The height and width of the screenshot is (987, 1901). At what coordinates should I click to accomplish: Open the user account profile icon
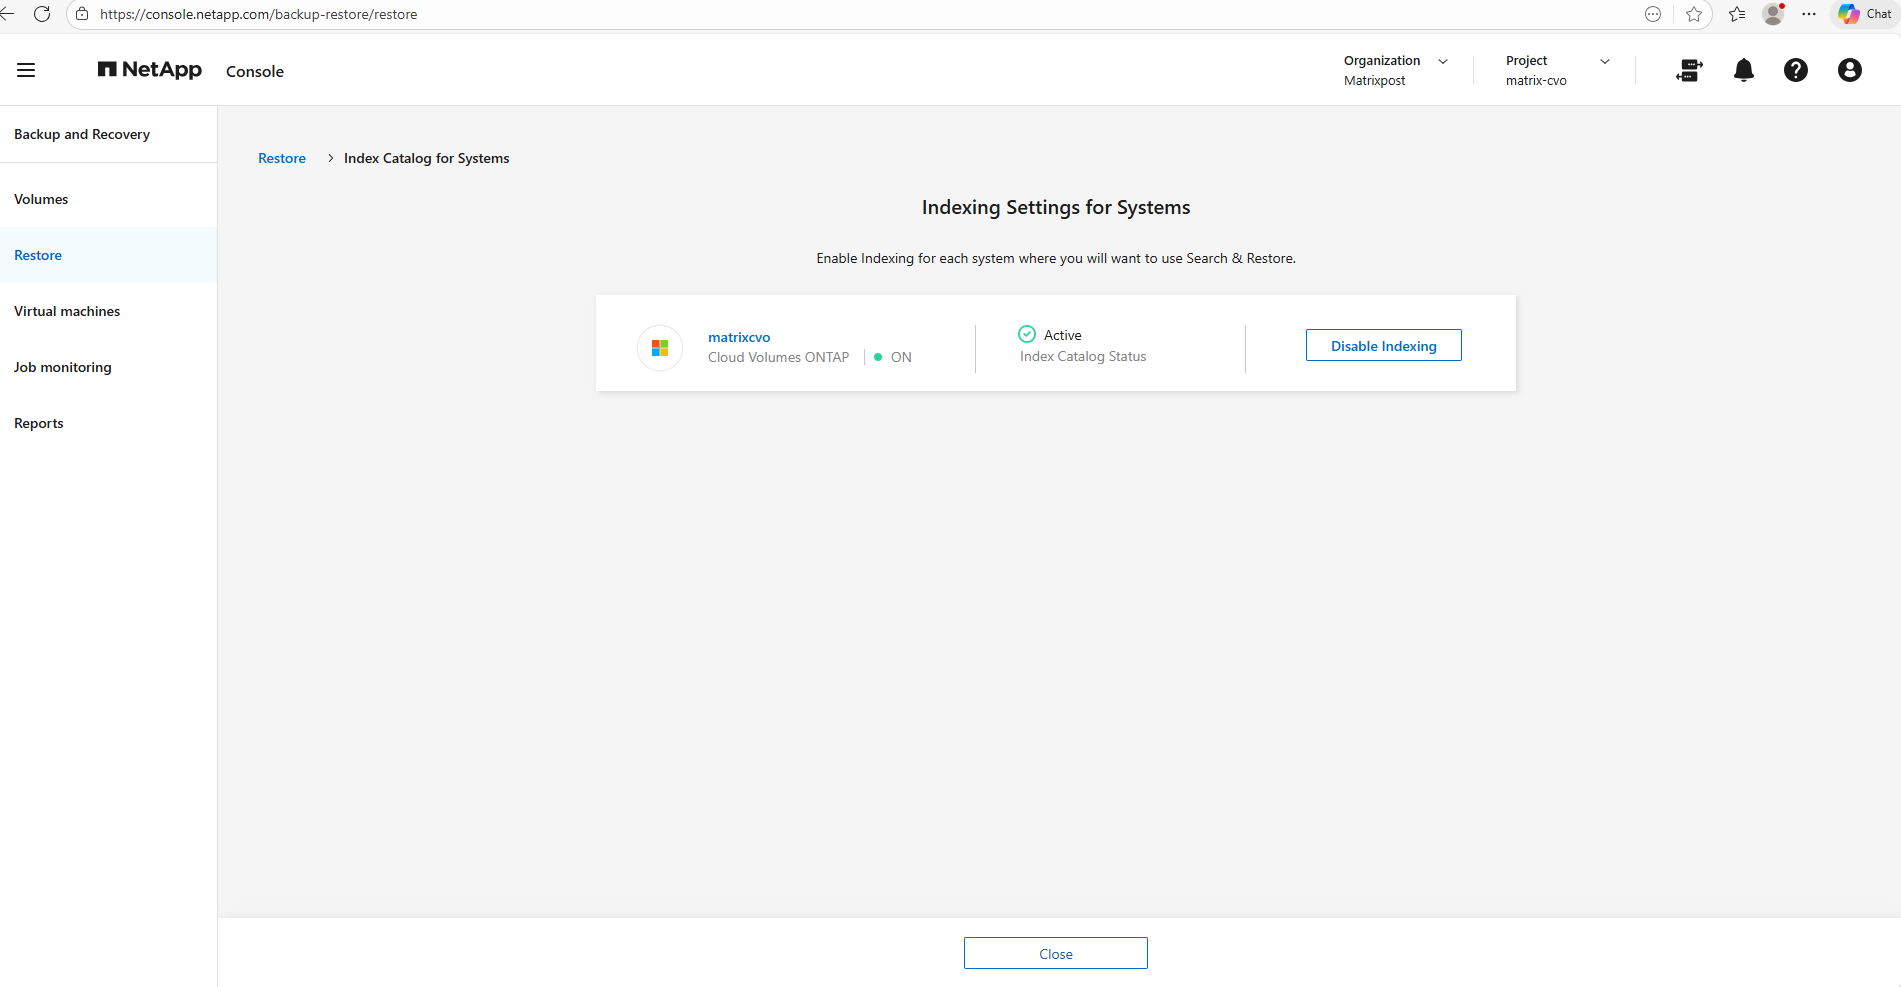[x=1849, y=70]
